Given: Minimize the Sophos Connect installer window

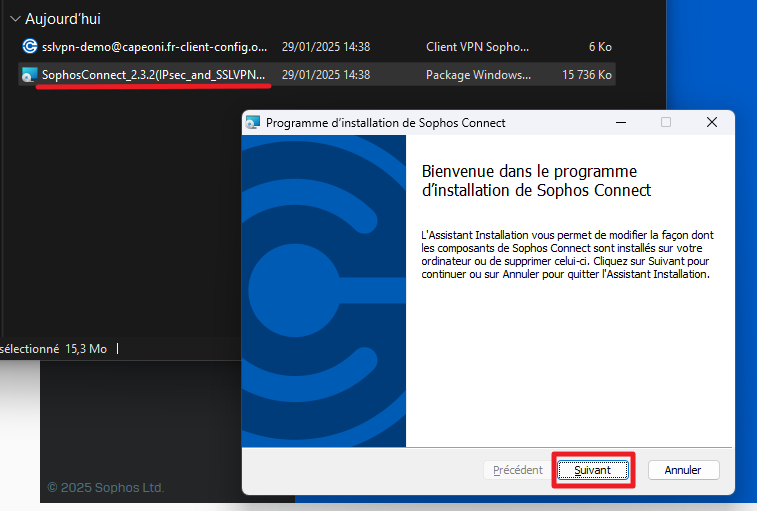Looking at the screenshot, I should tap(621, 123).
